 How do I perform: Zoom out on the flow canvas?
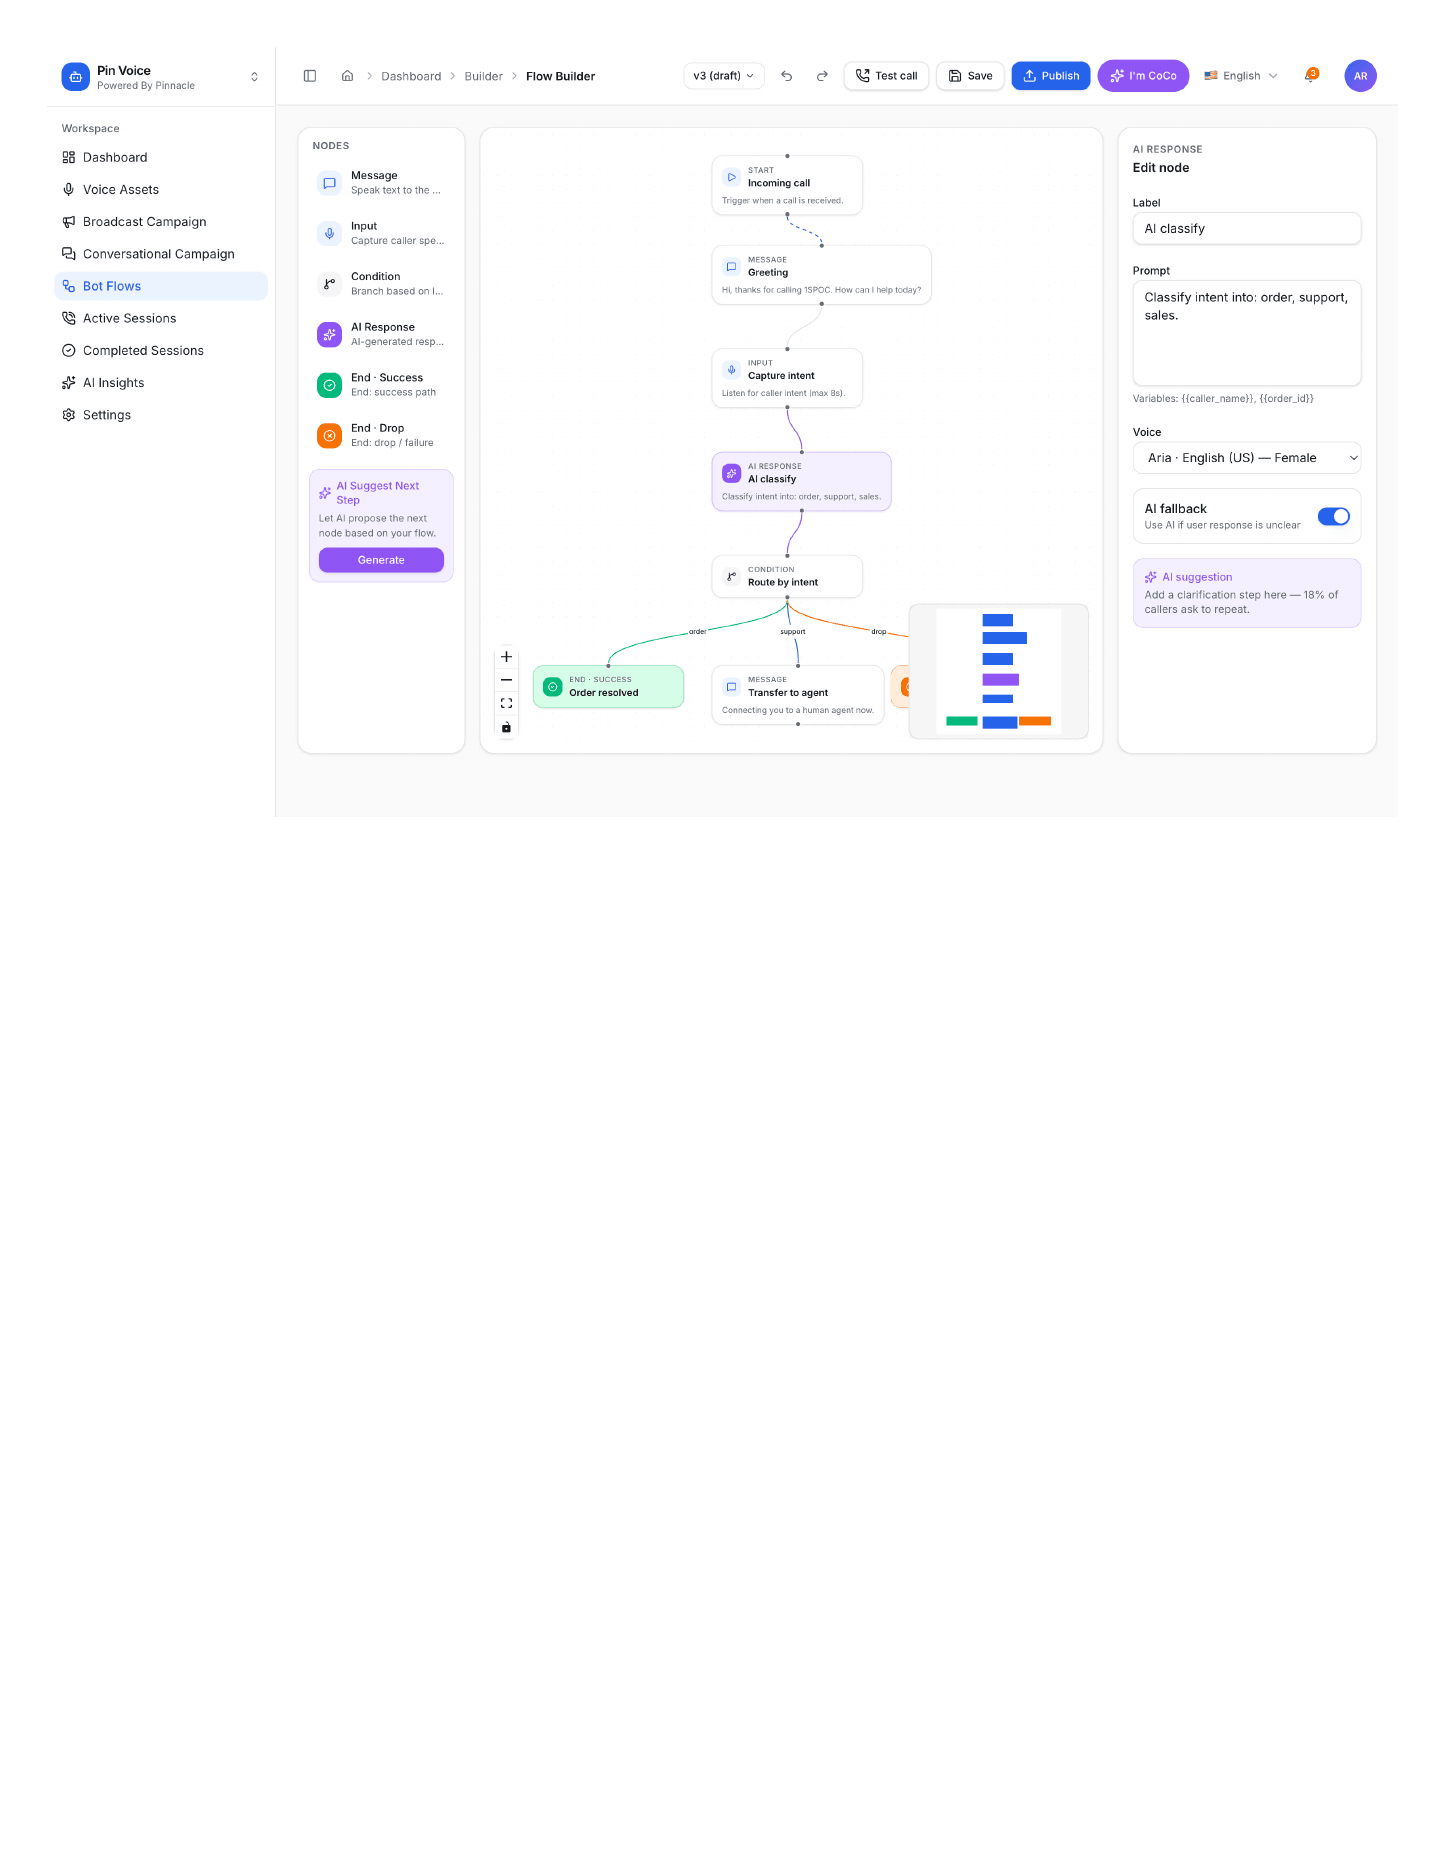506,680
